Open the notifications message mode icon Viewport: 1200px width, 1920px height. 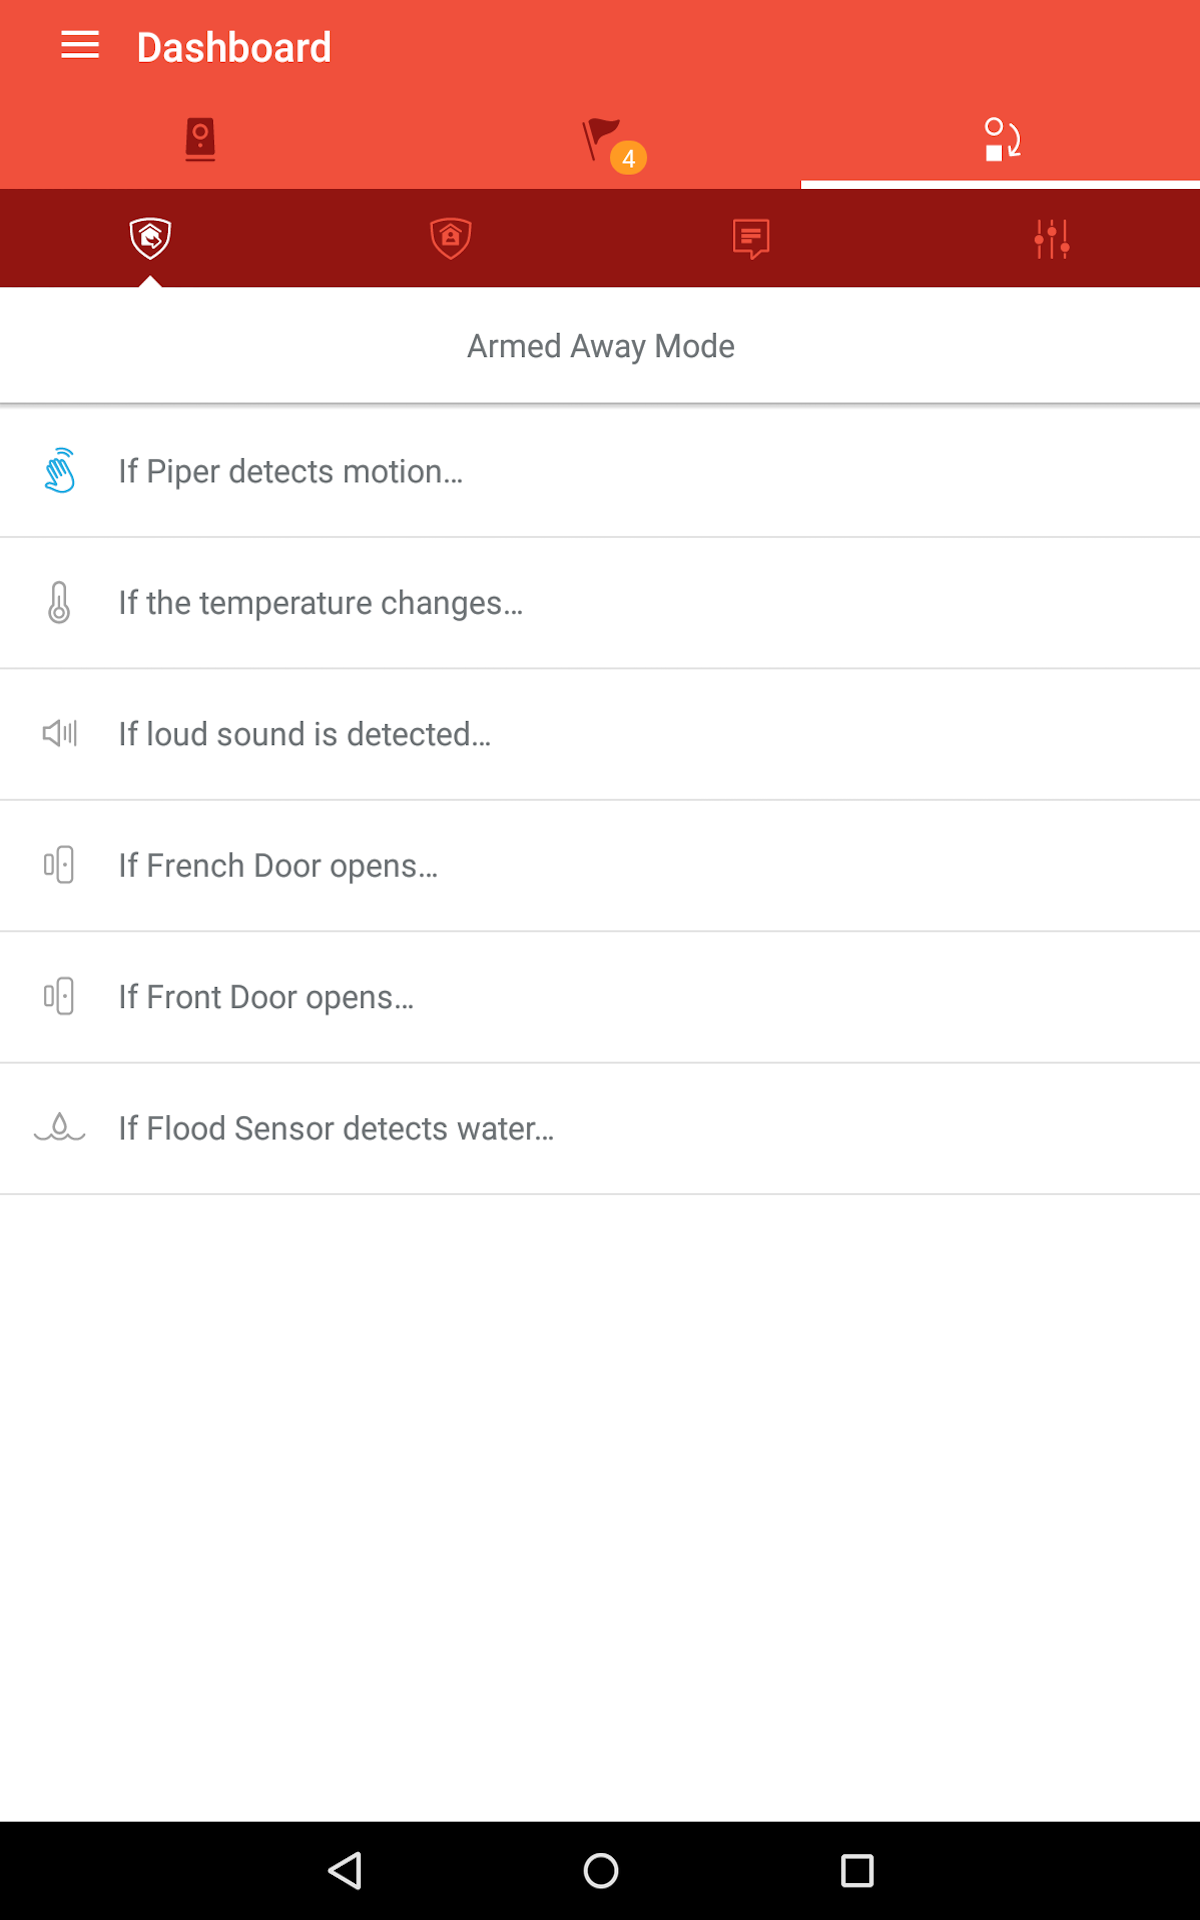click(x=751, y=239)
